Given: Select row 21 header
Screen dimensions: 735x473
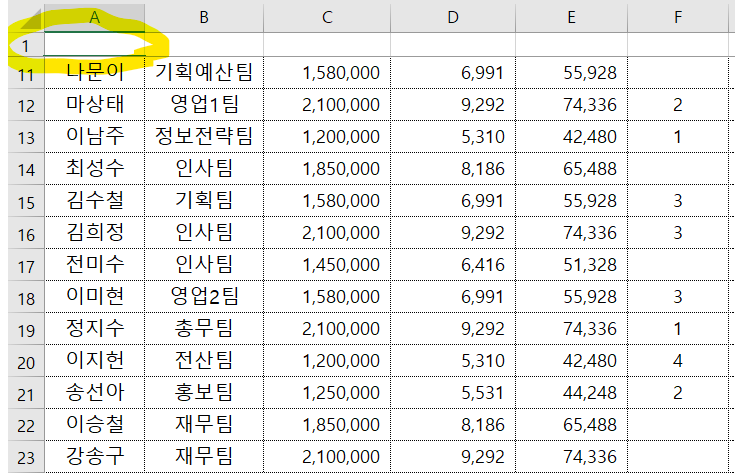Looking at the screenshot, I should tap(26, 393).
